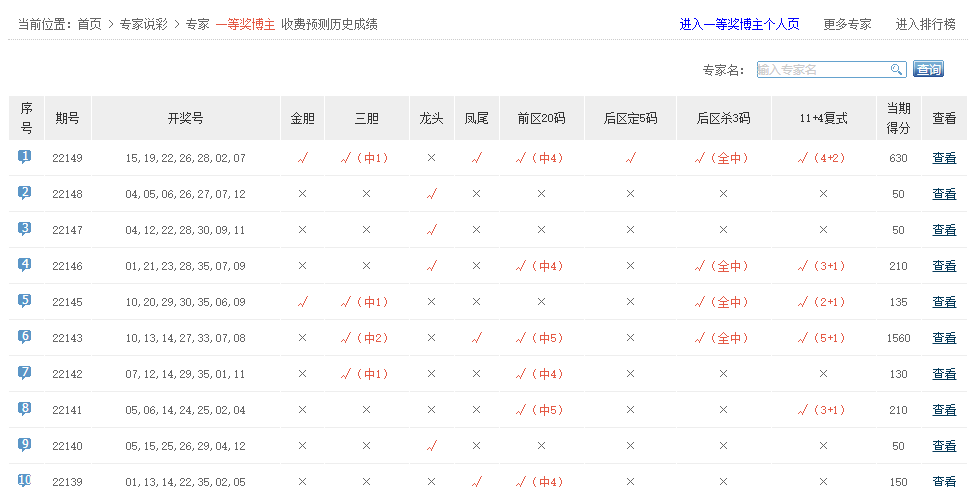Image resolution: width=975 pixels, height=487 pixels.
Task: Click the row number 4 badge icon
Action: (x=25, y=265)
